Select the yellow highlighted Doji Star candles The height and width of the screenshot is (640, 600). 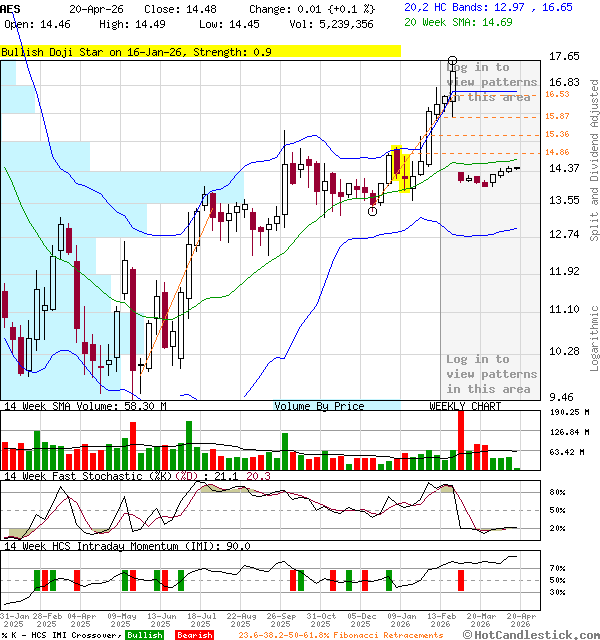402,169
